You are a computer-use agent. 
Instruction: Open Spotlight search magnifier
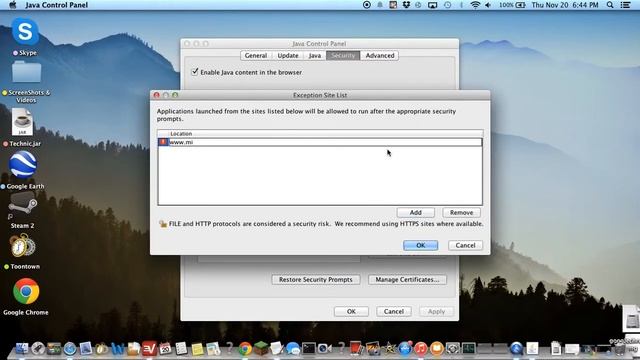pyautogui.click(x=610, y=5)
